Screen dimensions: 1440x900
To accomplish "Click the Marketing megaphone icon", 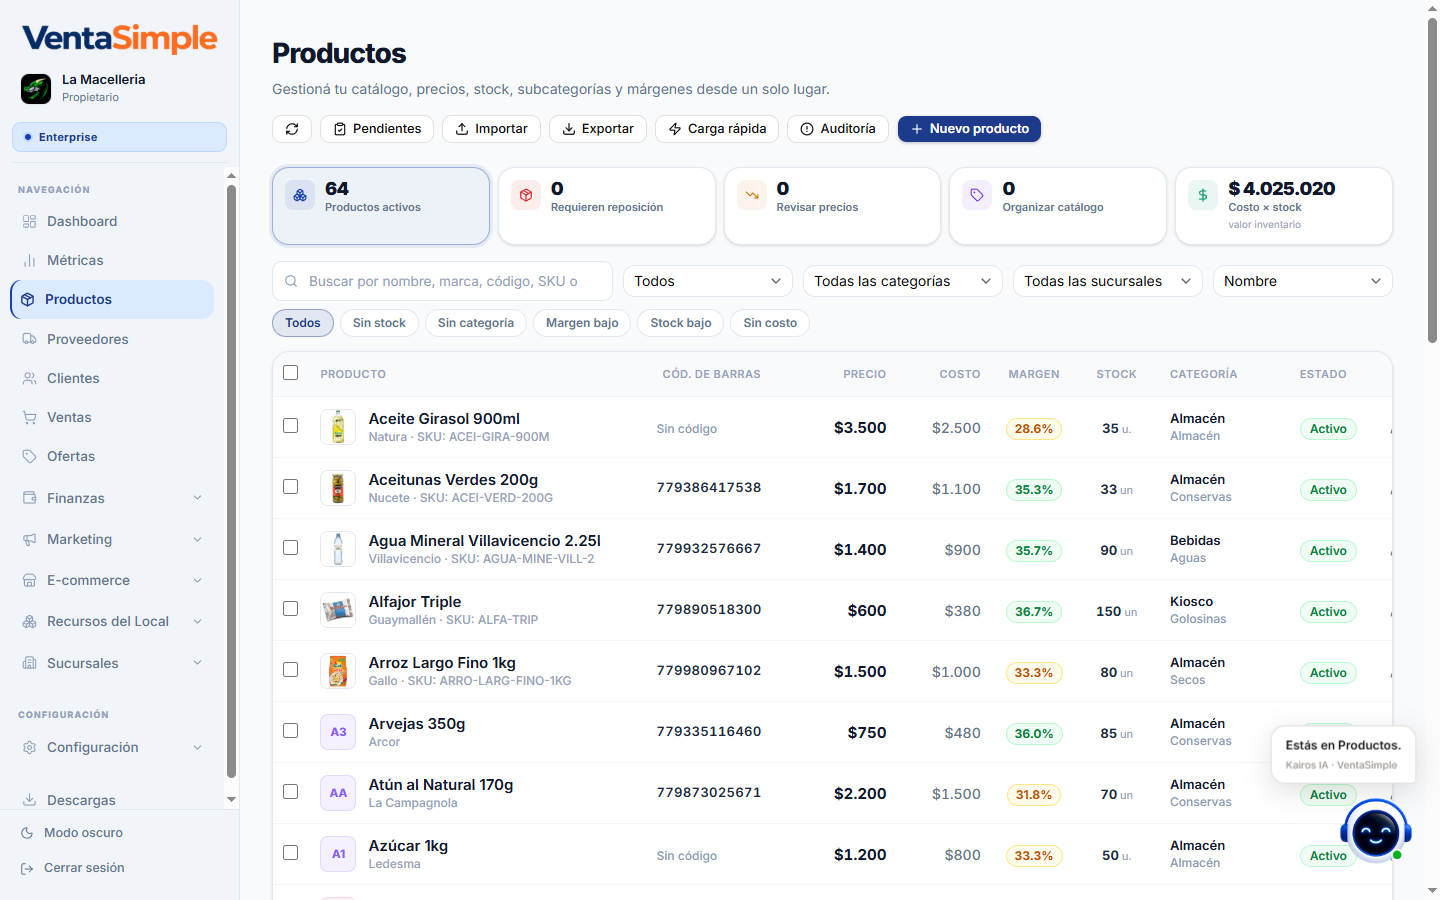I will [29, 539].
